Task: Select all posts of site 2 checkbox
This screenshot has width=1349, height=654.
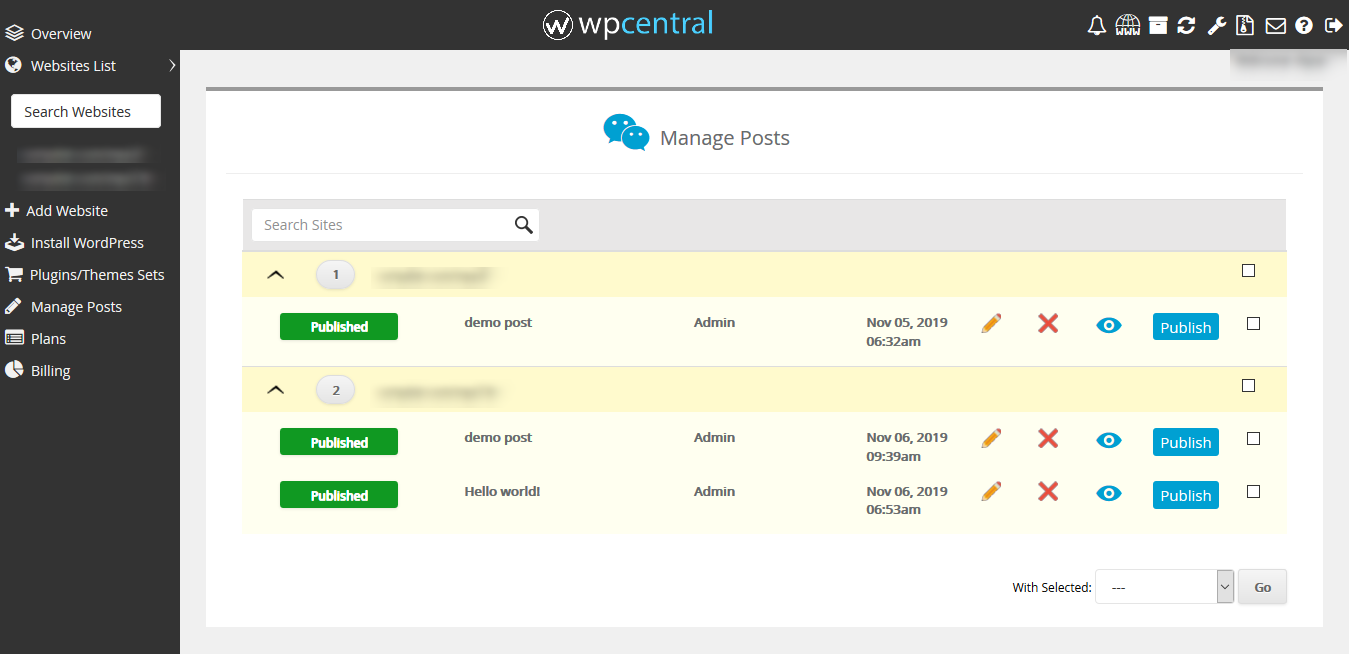Action: coord(1248,385)
